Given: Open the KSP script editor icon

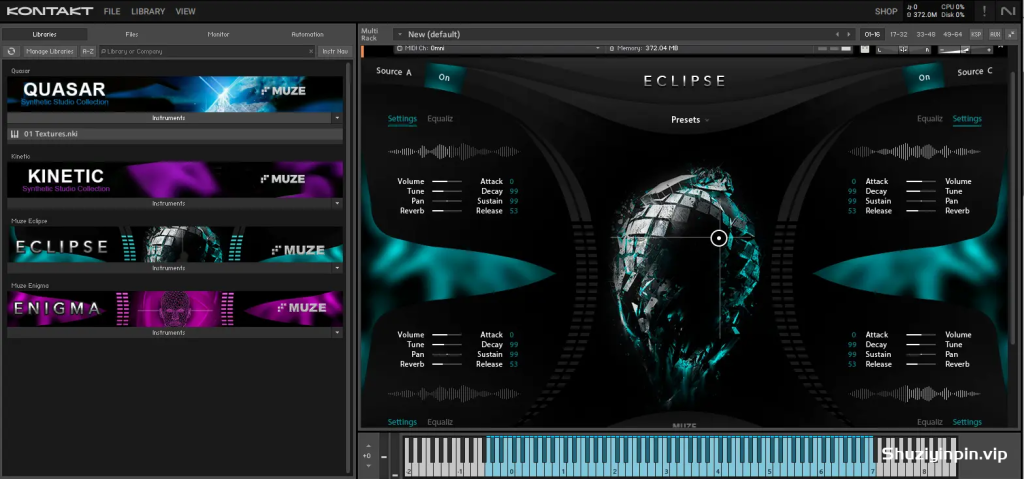Looking at the screenshot, I should [976, 34].
